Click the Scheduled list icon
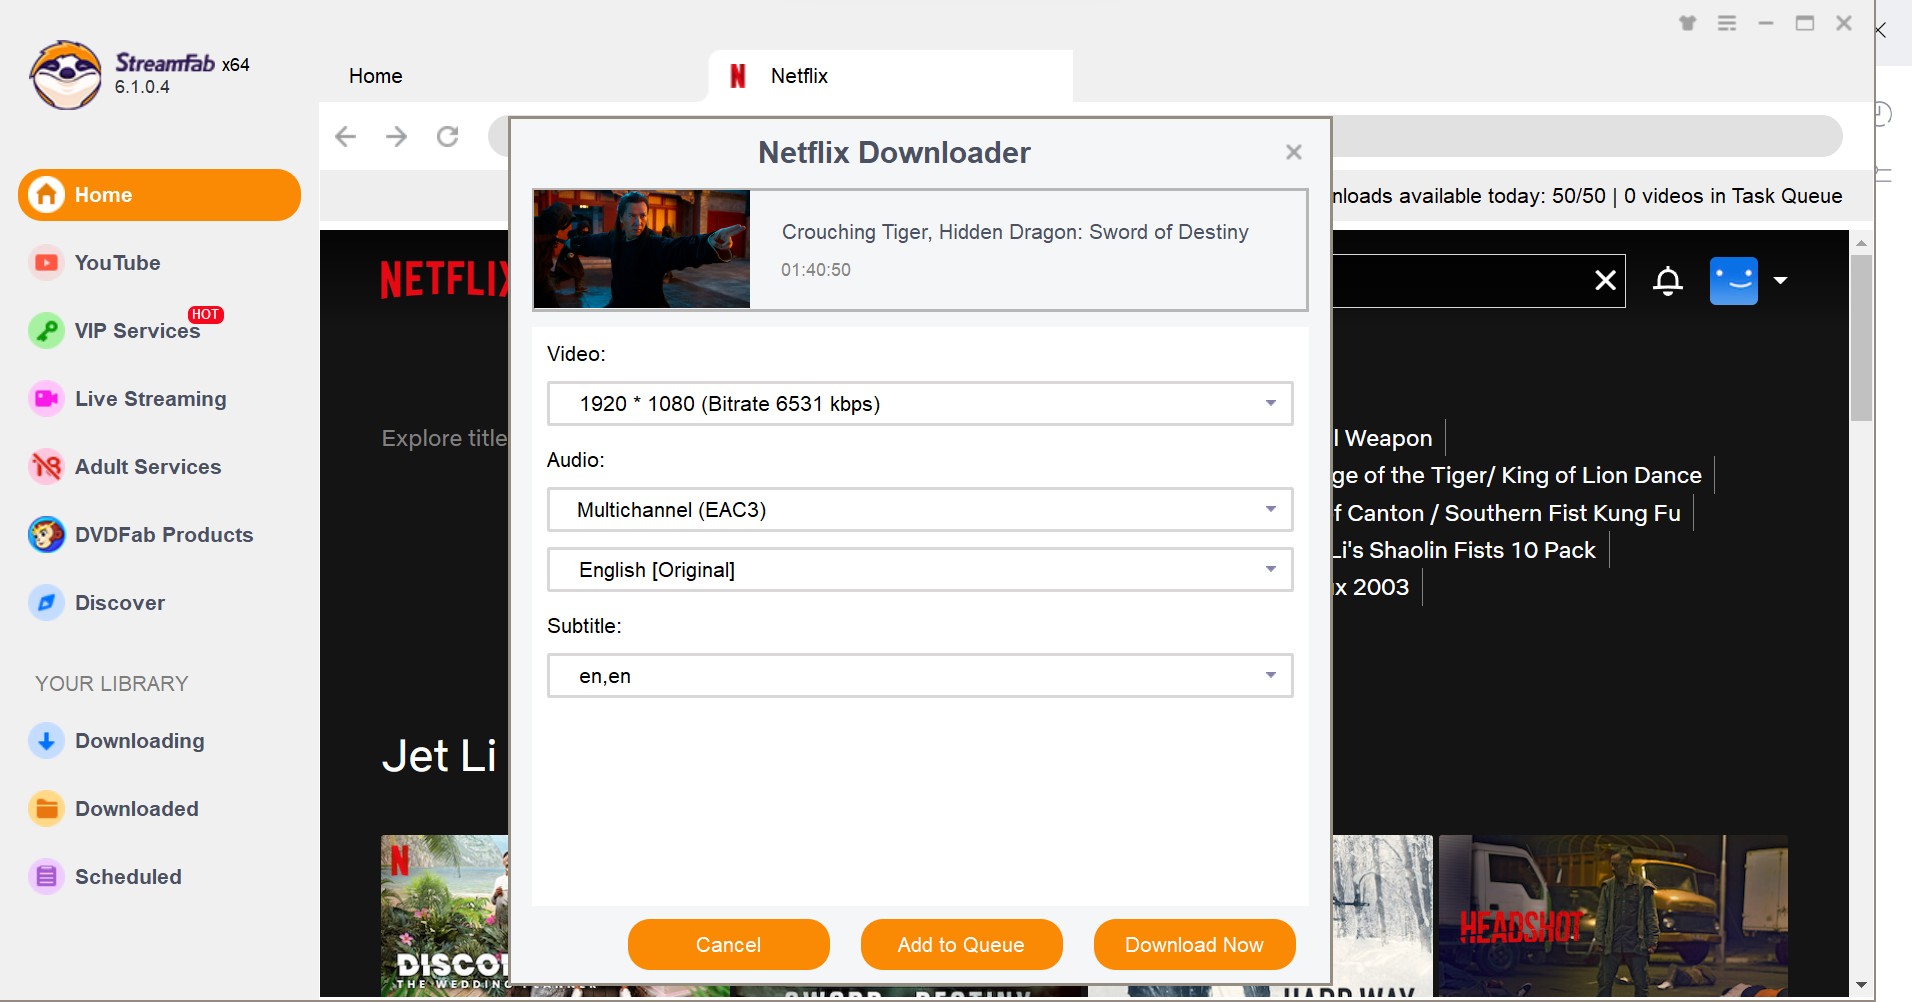1912x1002 pixels. pos(46,877)
